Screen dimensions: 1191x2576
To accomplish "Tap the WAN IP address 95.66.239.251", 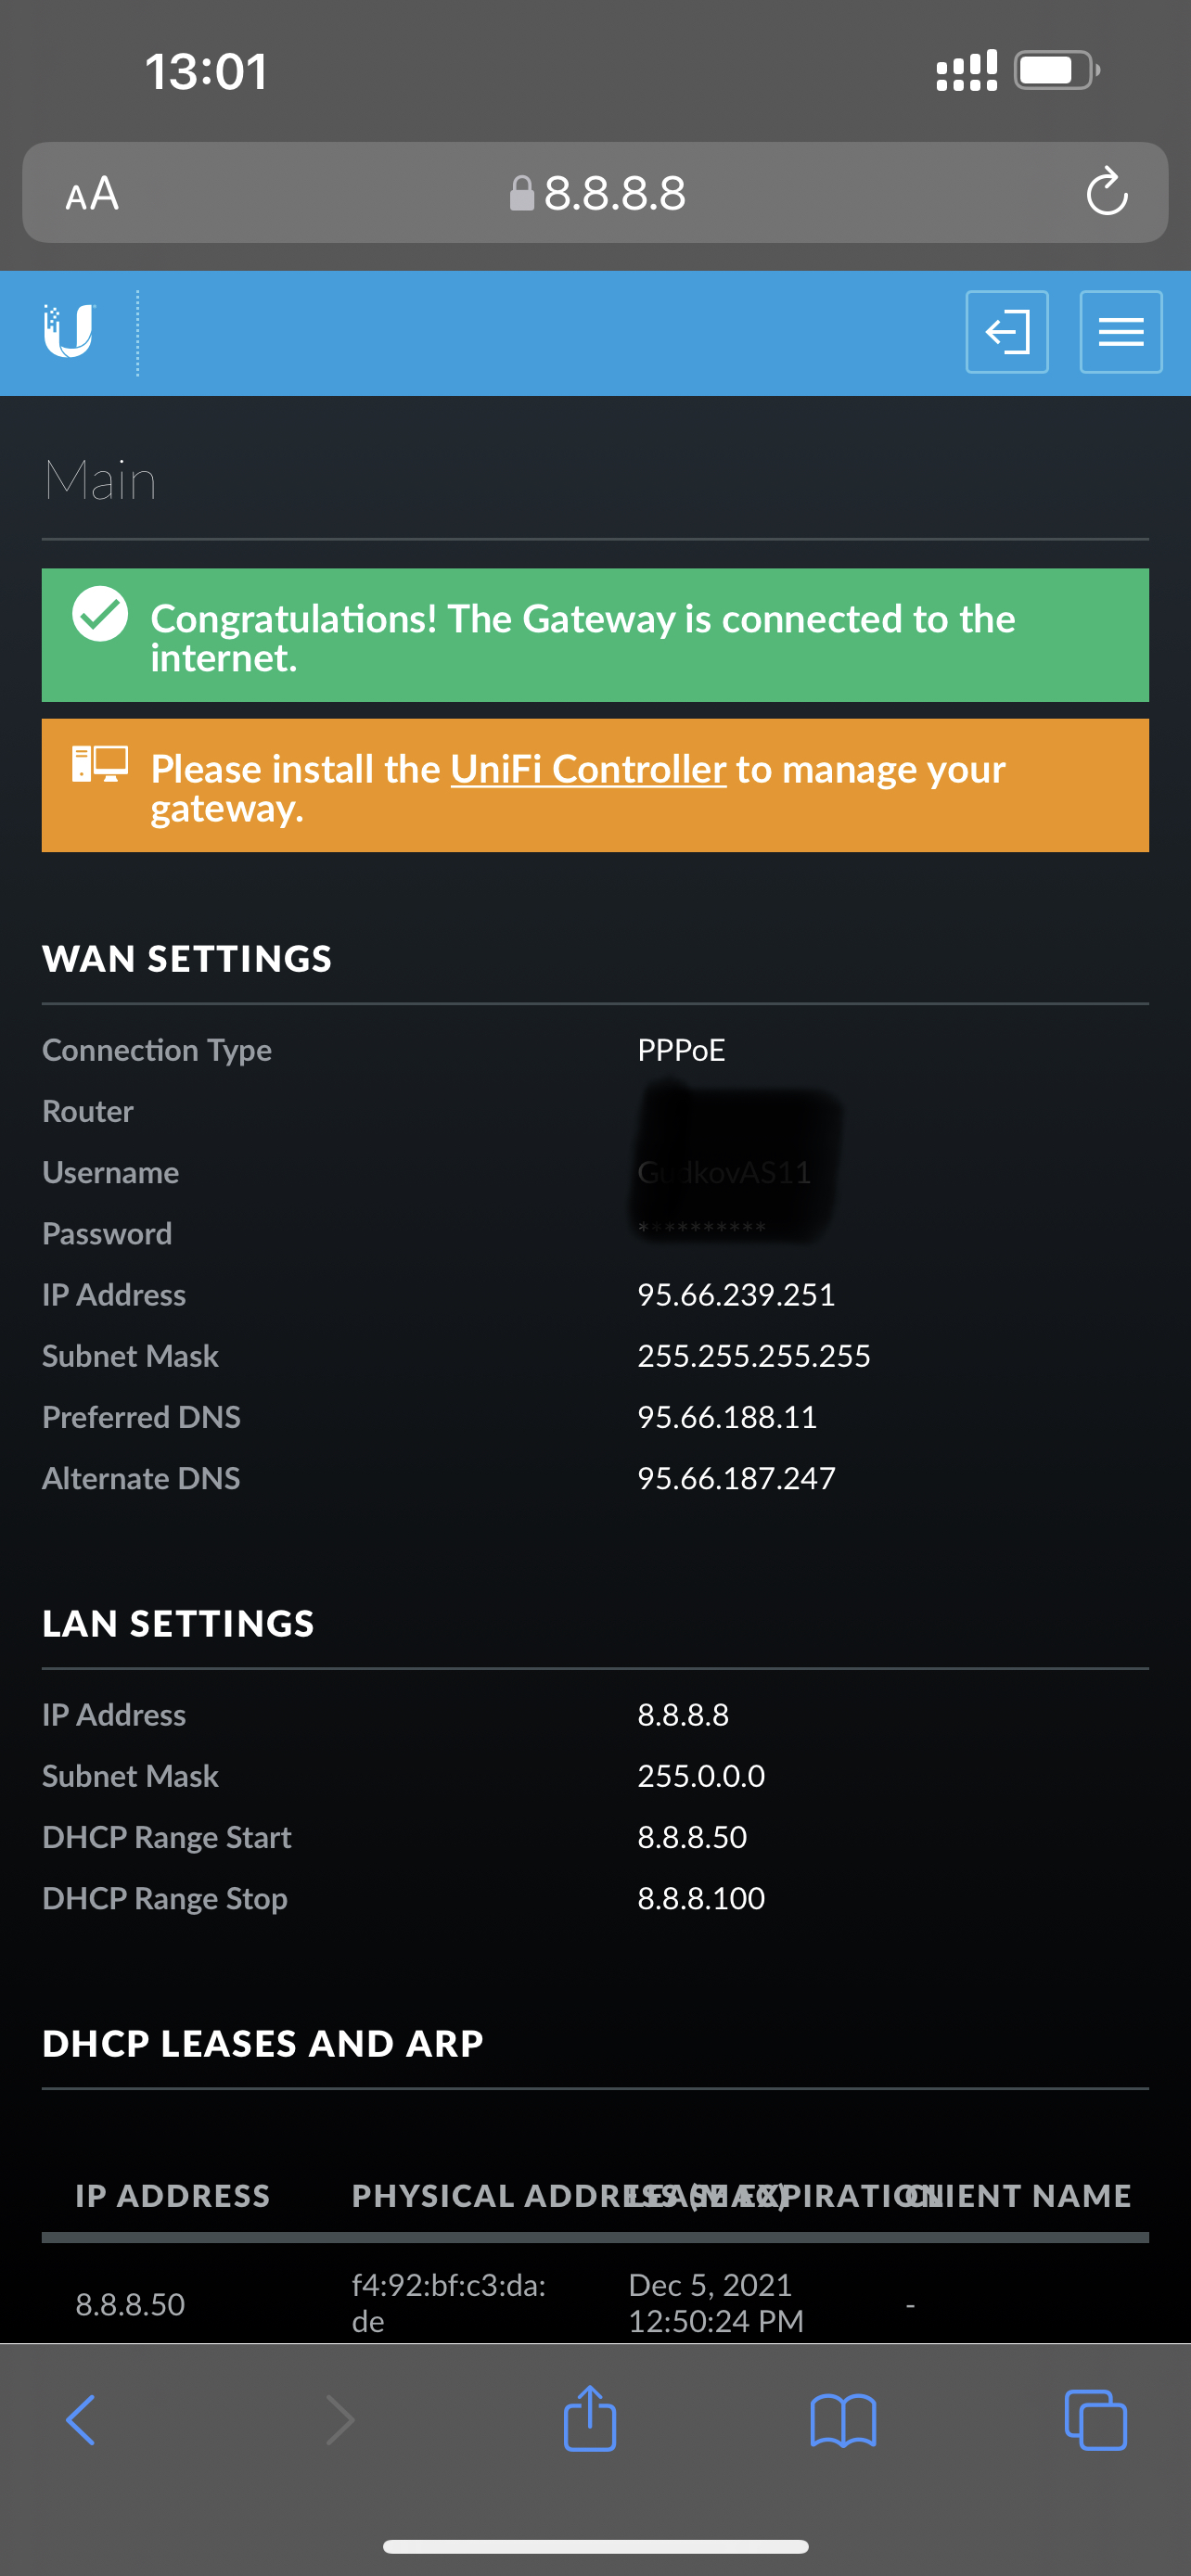I will (x=736, y=1295).
